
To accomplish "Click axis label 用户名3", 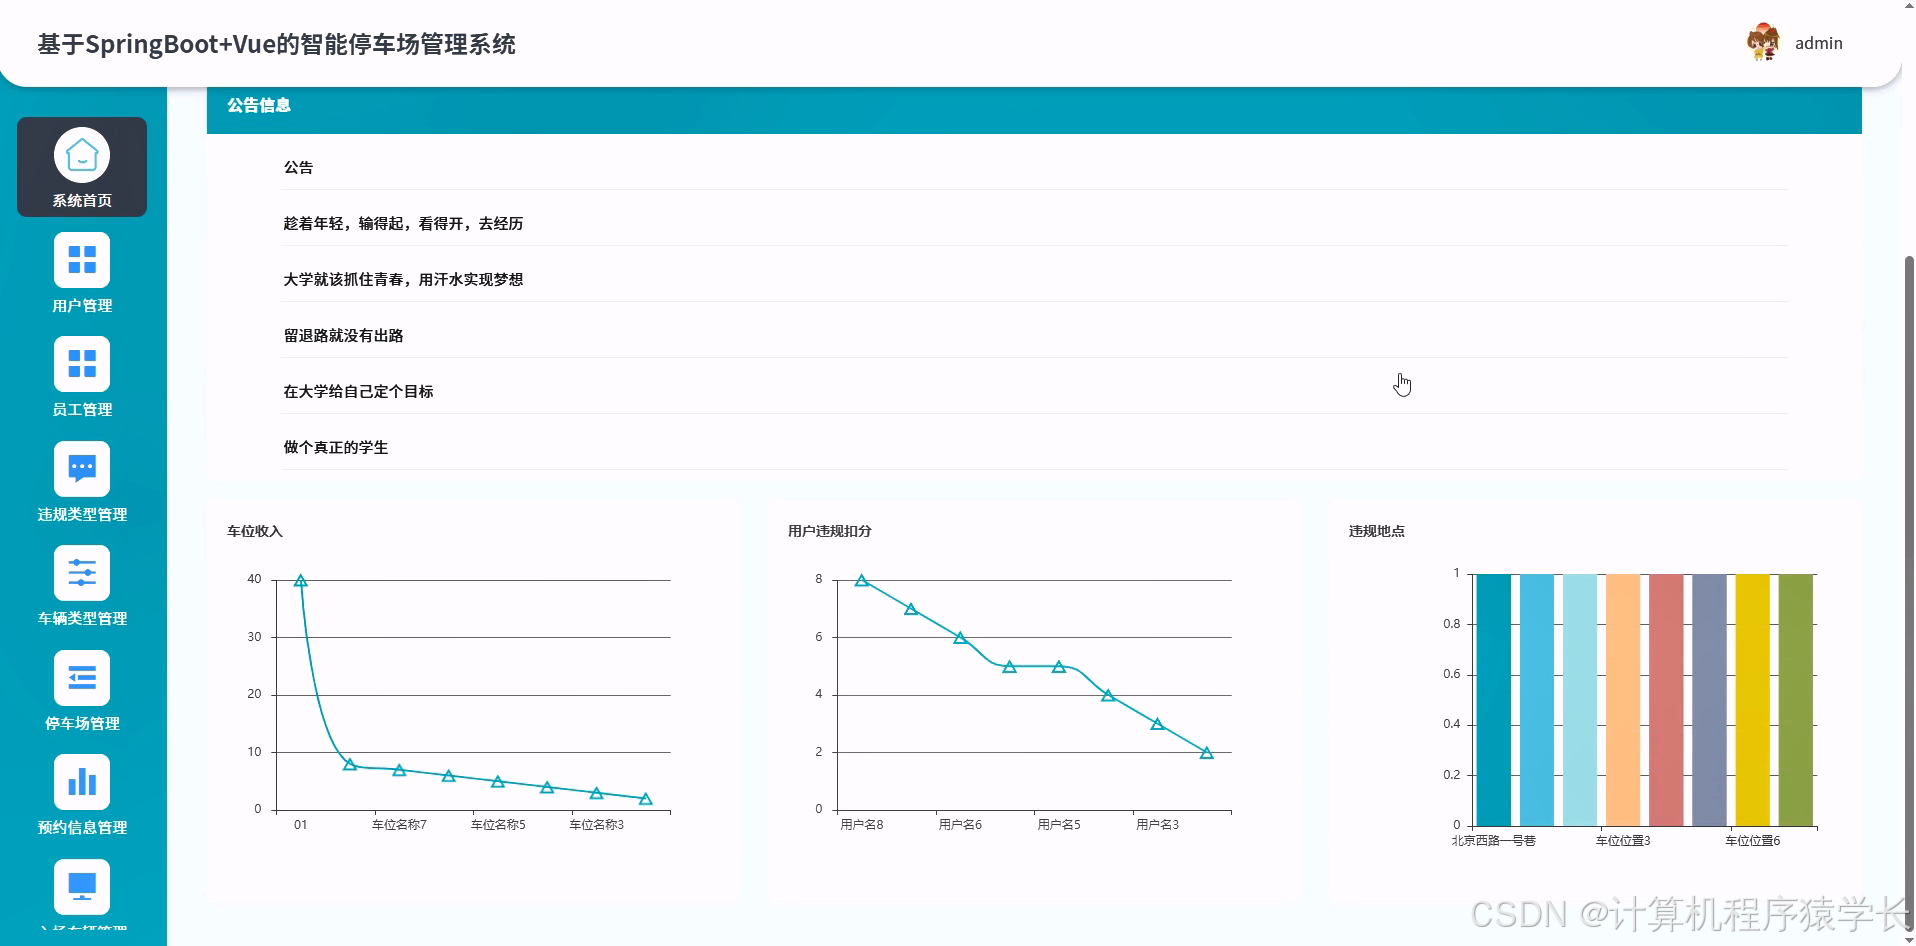I will pos(1157,825).
